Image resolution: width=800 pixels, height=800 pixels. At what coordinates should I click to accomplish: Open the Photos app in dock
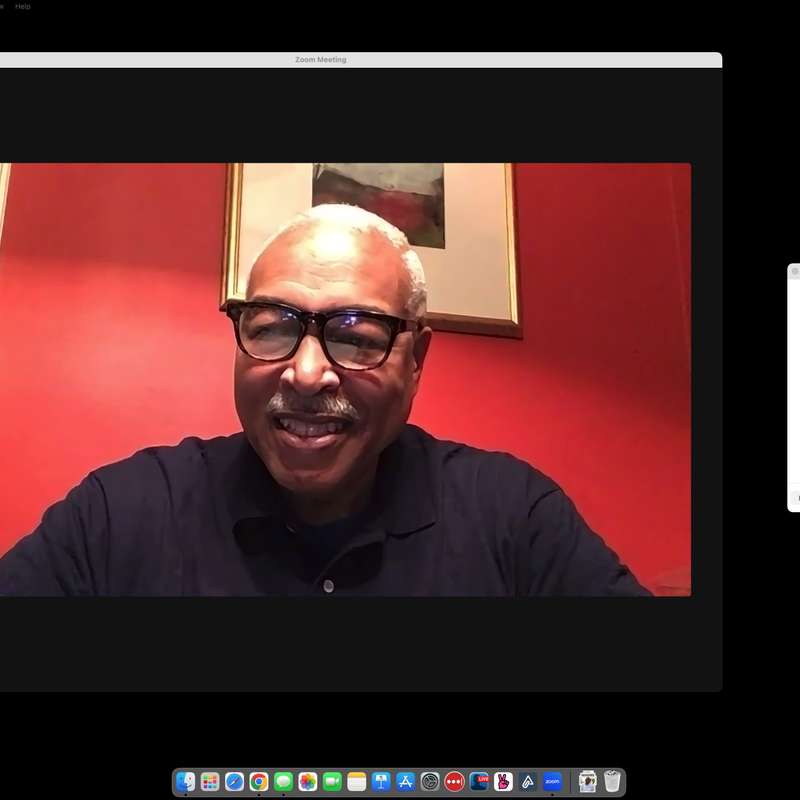tap(308, 782)
